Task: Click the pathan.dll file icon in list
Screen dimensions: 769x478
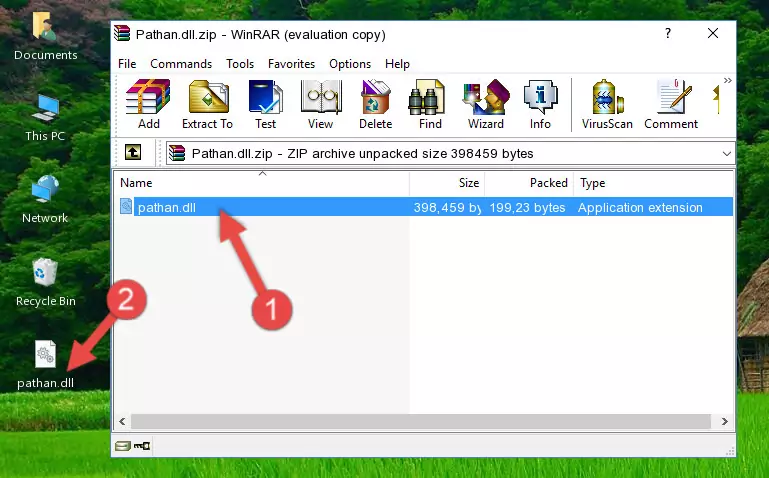Action: (x=126, y=206)
